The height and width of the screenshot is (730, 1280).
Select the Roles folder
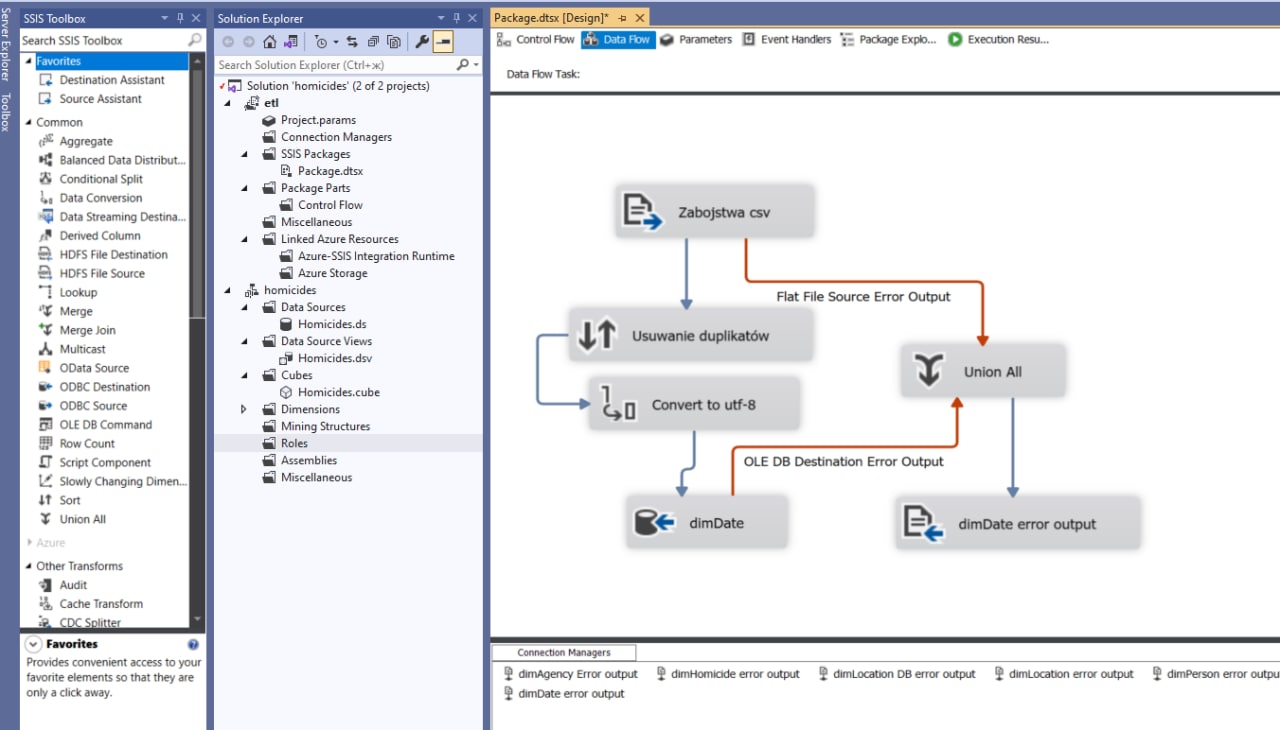294,443
